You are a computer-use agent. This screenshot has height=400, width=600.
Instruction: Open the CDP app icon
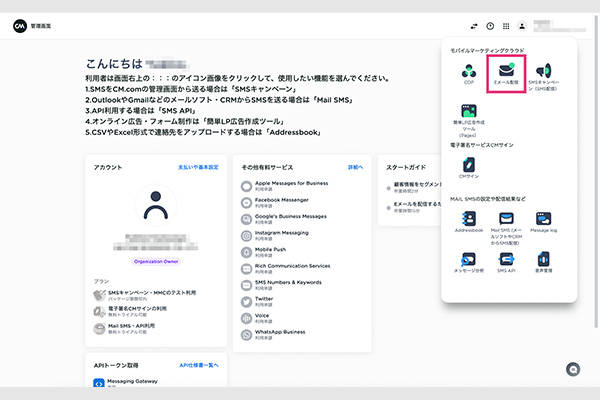(x=467, y=71)
